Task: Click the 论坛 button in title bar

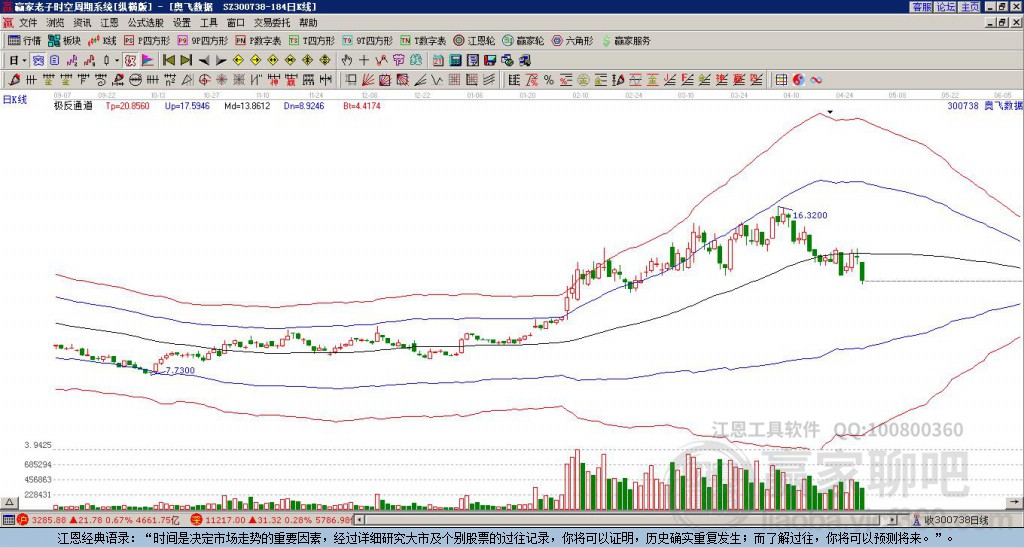Action: 945,7
